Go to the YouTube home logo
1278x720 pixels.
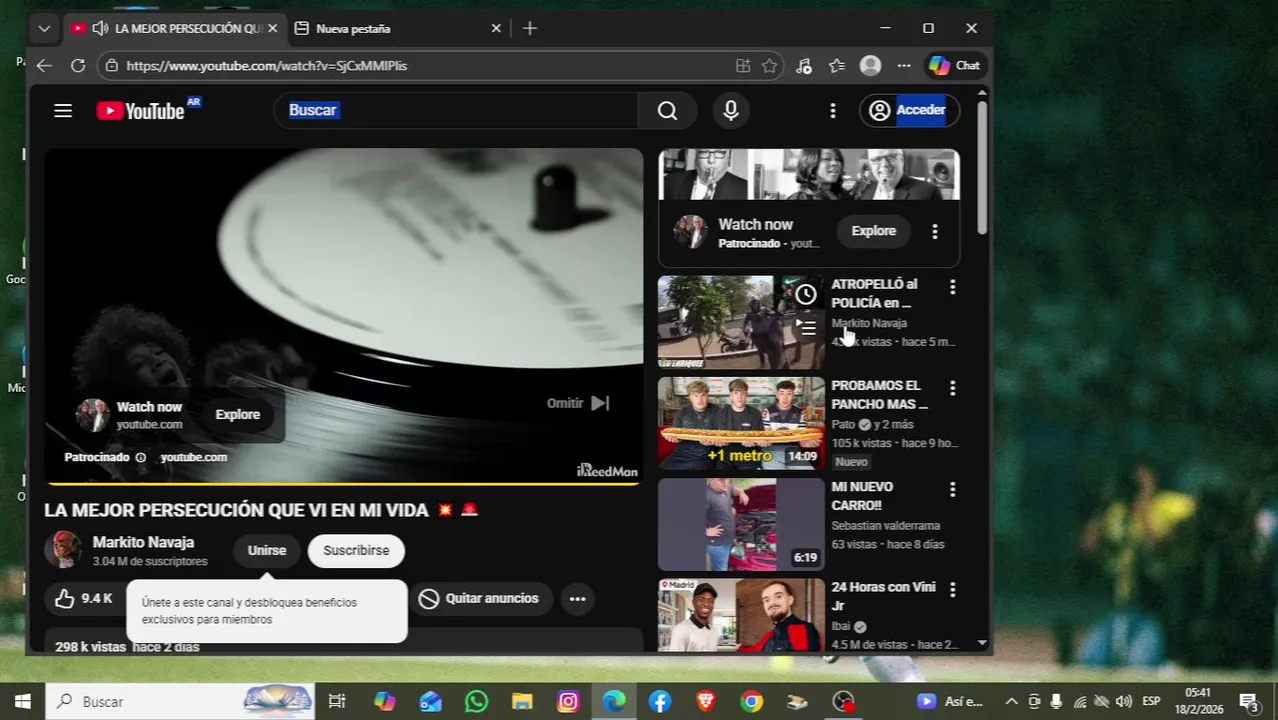coord(141,111)
